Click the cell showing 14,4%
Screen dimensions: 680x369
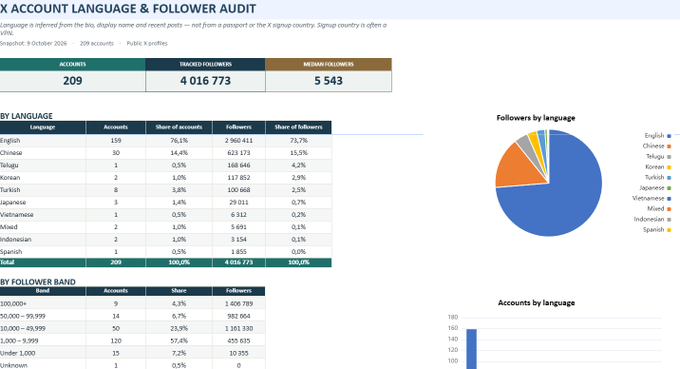pyautogui.click(x=179, y=153)
